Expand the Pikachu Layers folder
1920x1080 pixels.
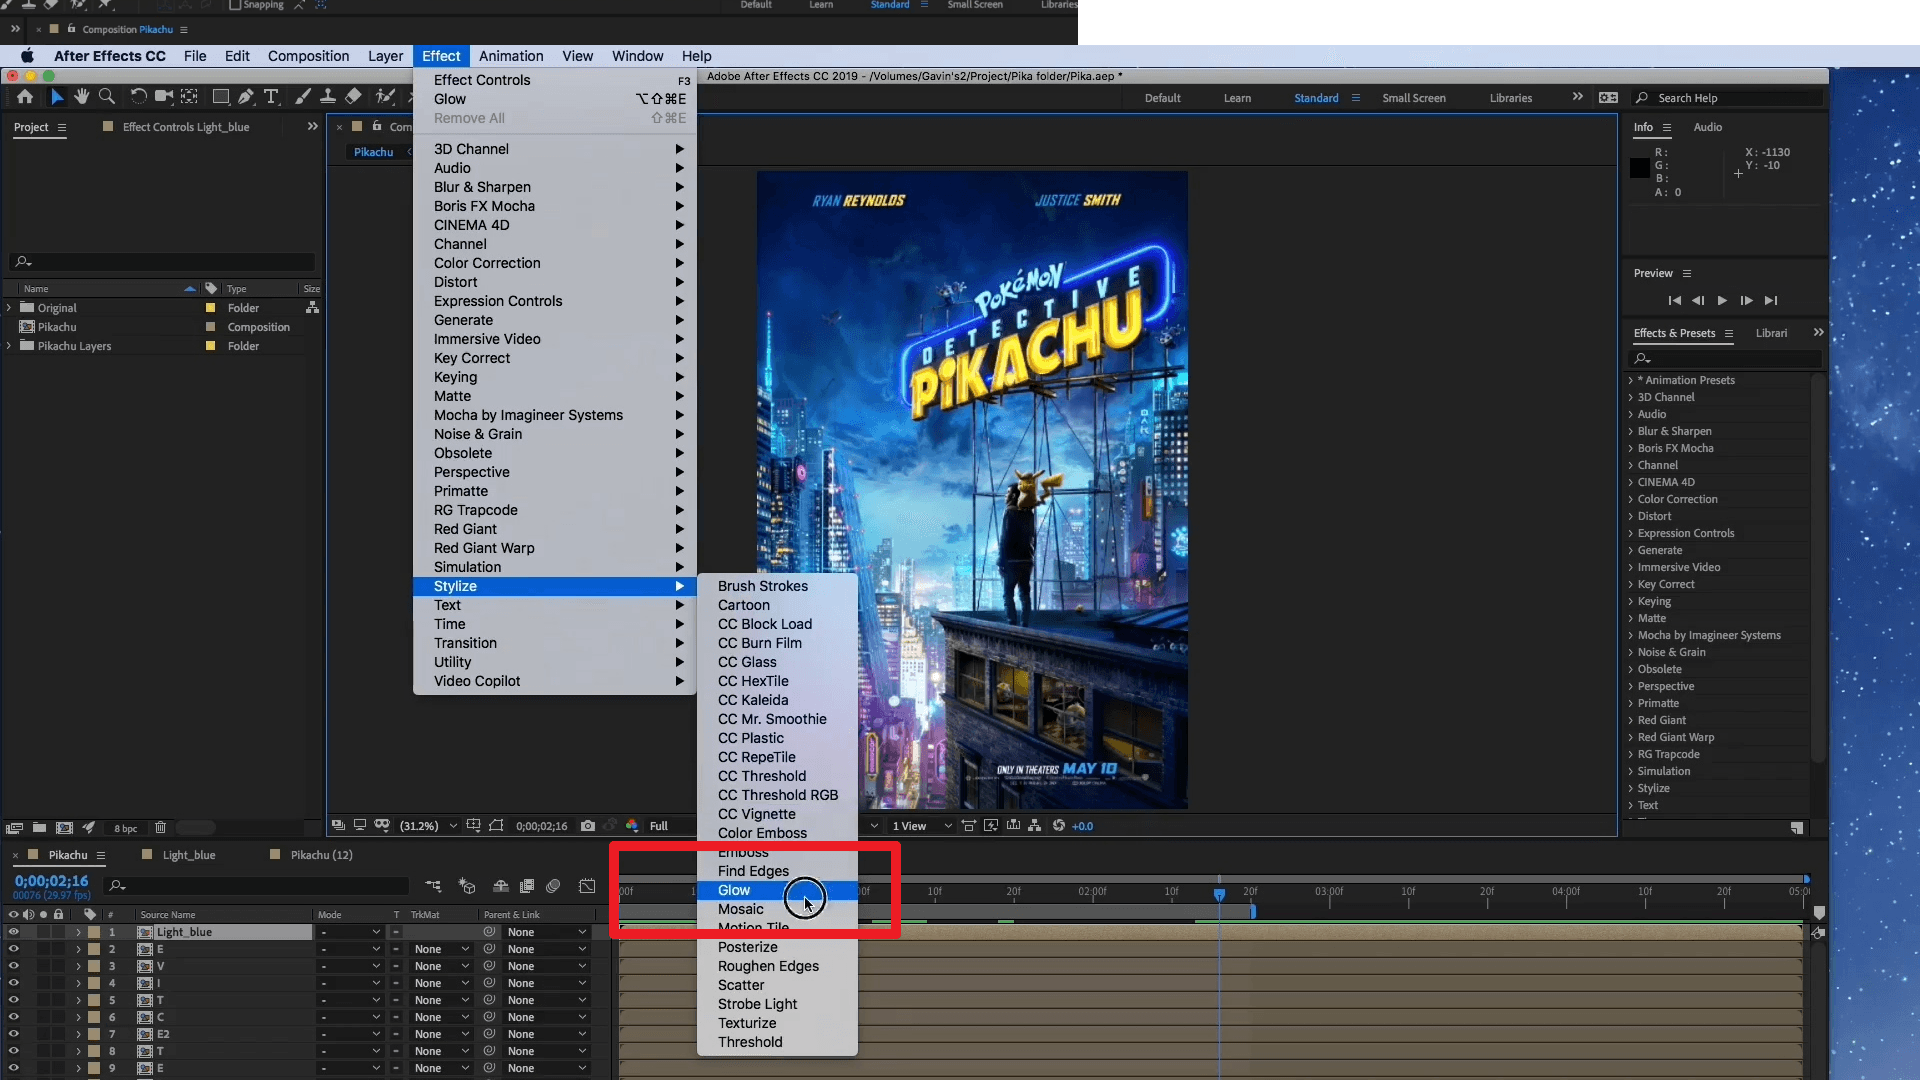tap(9, 346)
